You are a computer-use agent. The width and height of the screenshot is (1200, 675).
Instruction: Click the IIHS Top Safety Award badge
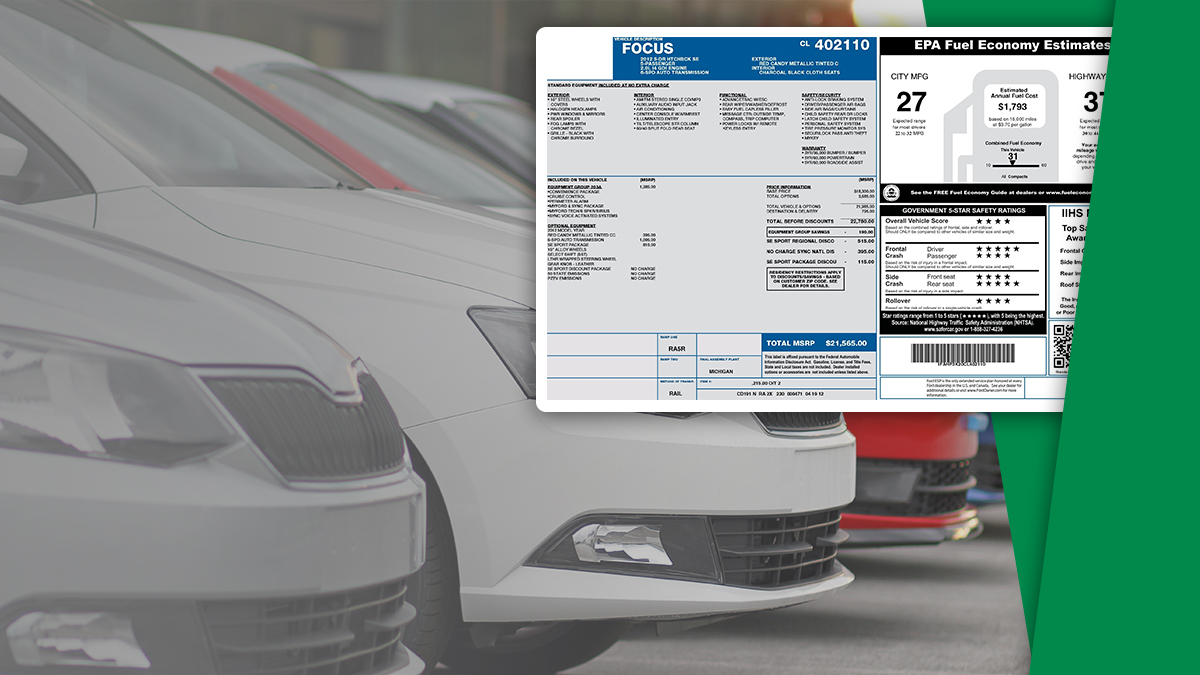[x=1074, y=232]
